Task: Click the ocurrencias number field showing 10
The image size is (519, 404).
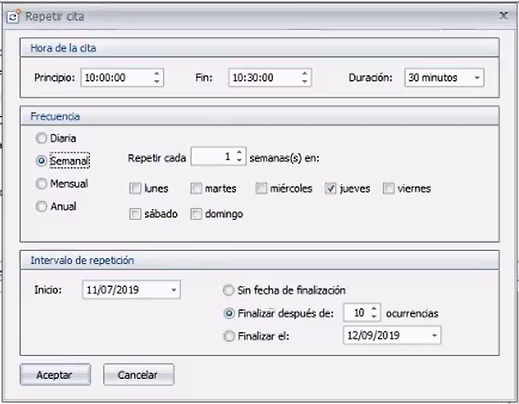Action: coord(362,313)
